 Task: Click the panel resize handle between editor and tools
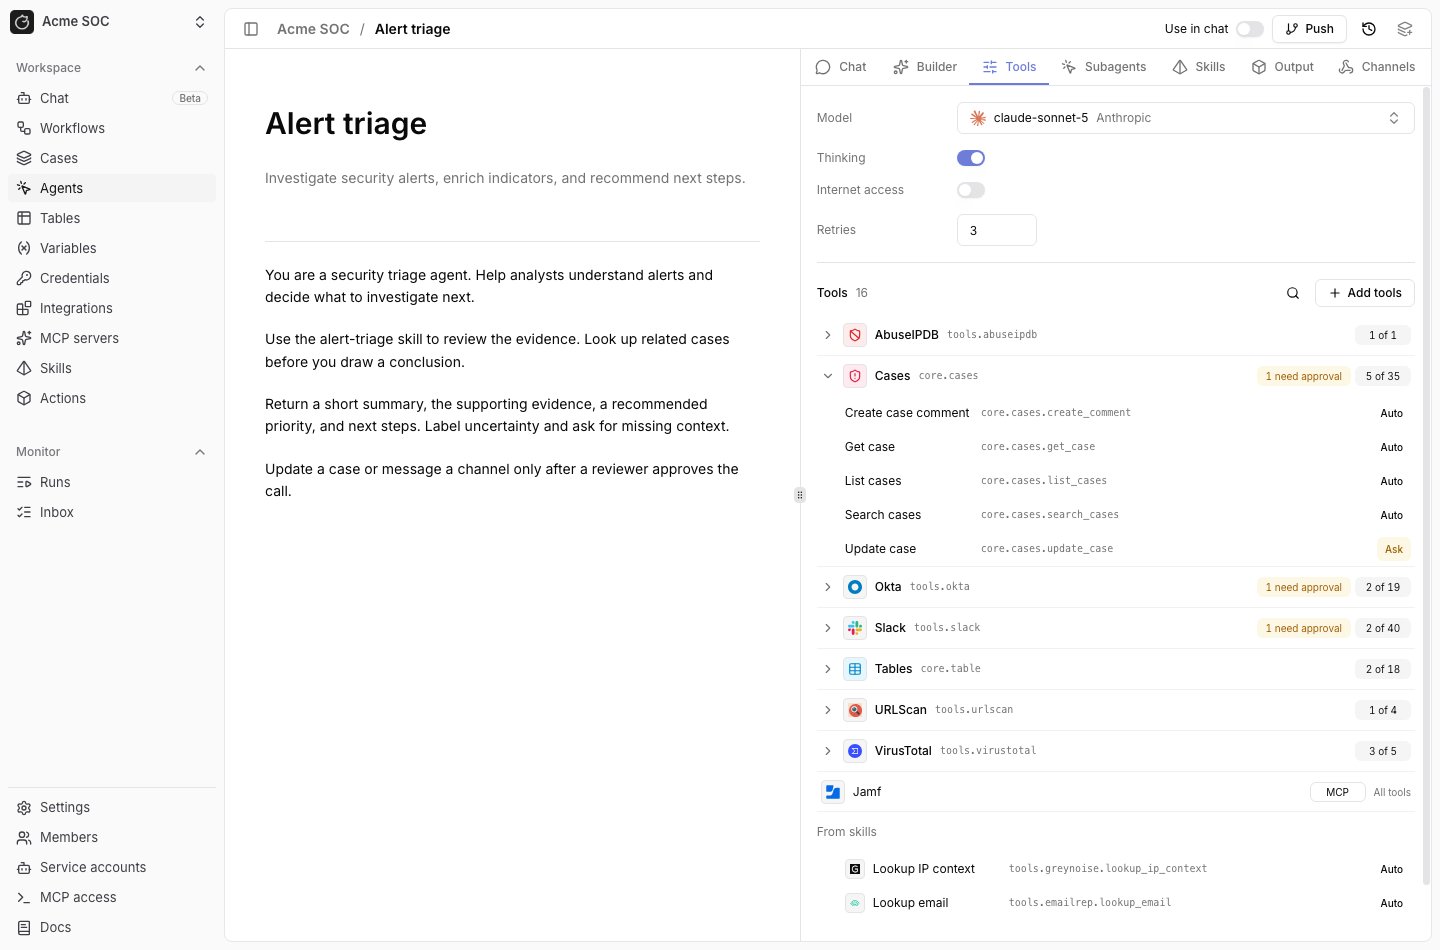(800, 495)
